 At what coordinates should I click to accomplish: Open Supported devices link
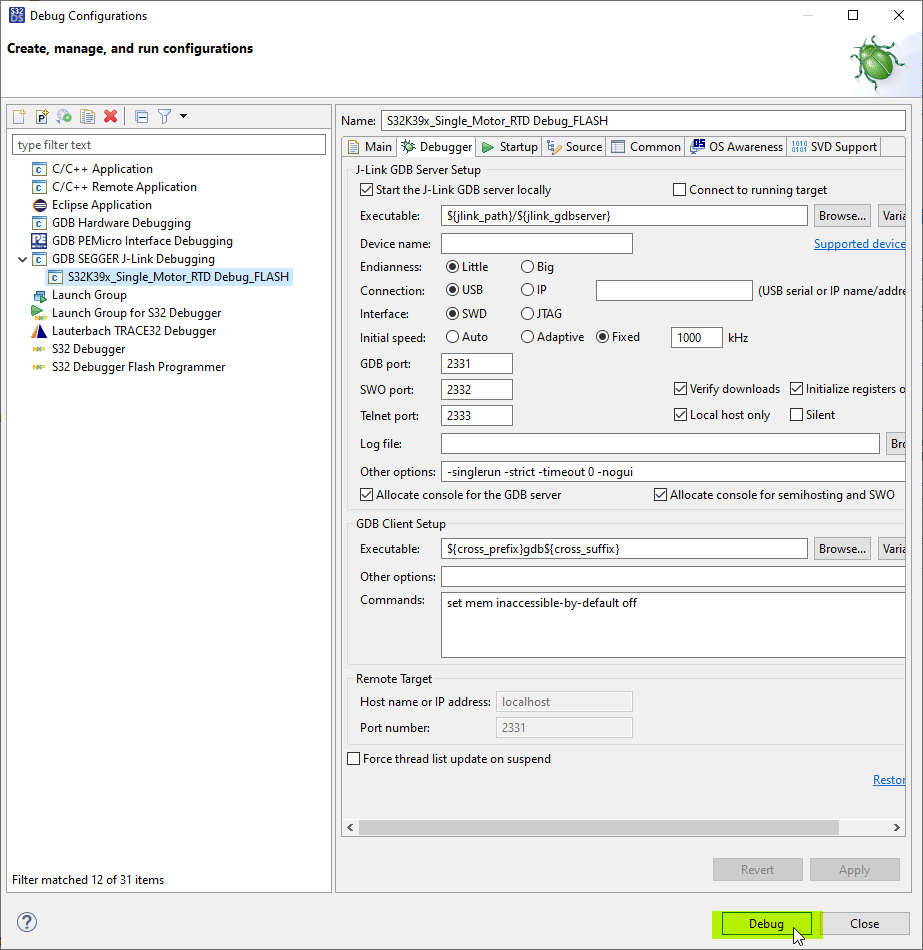859,244
